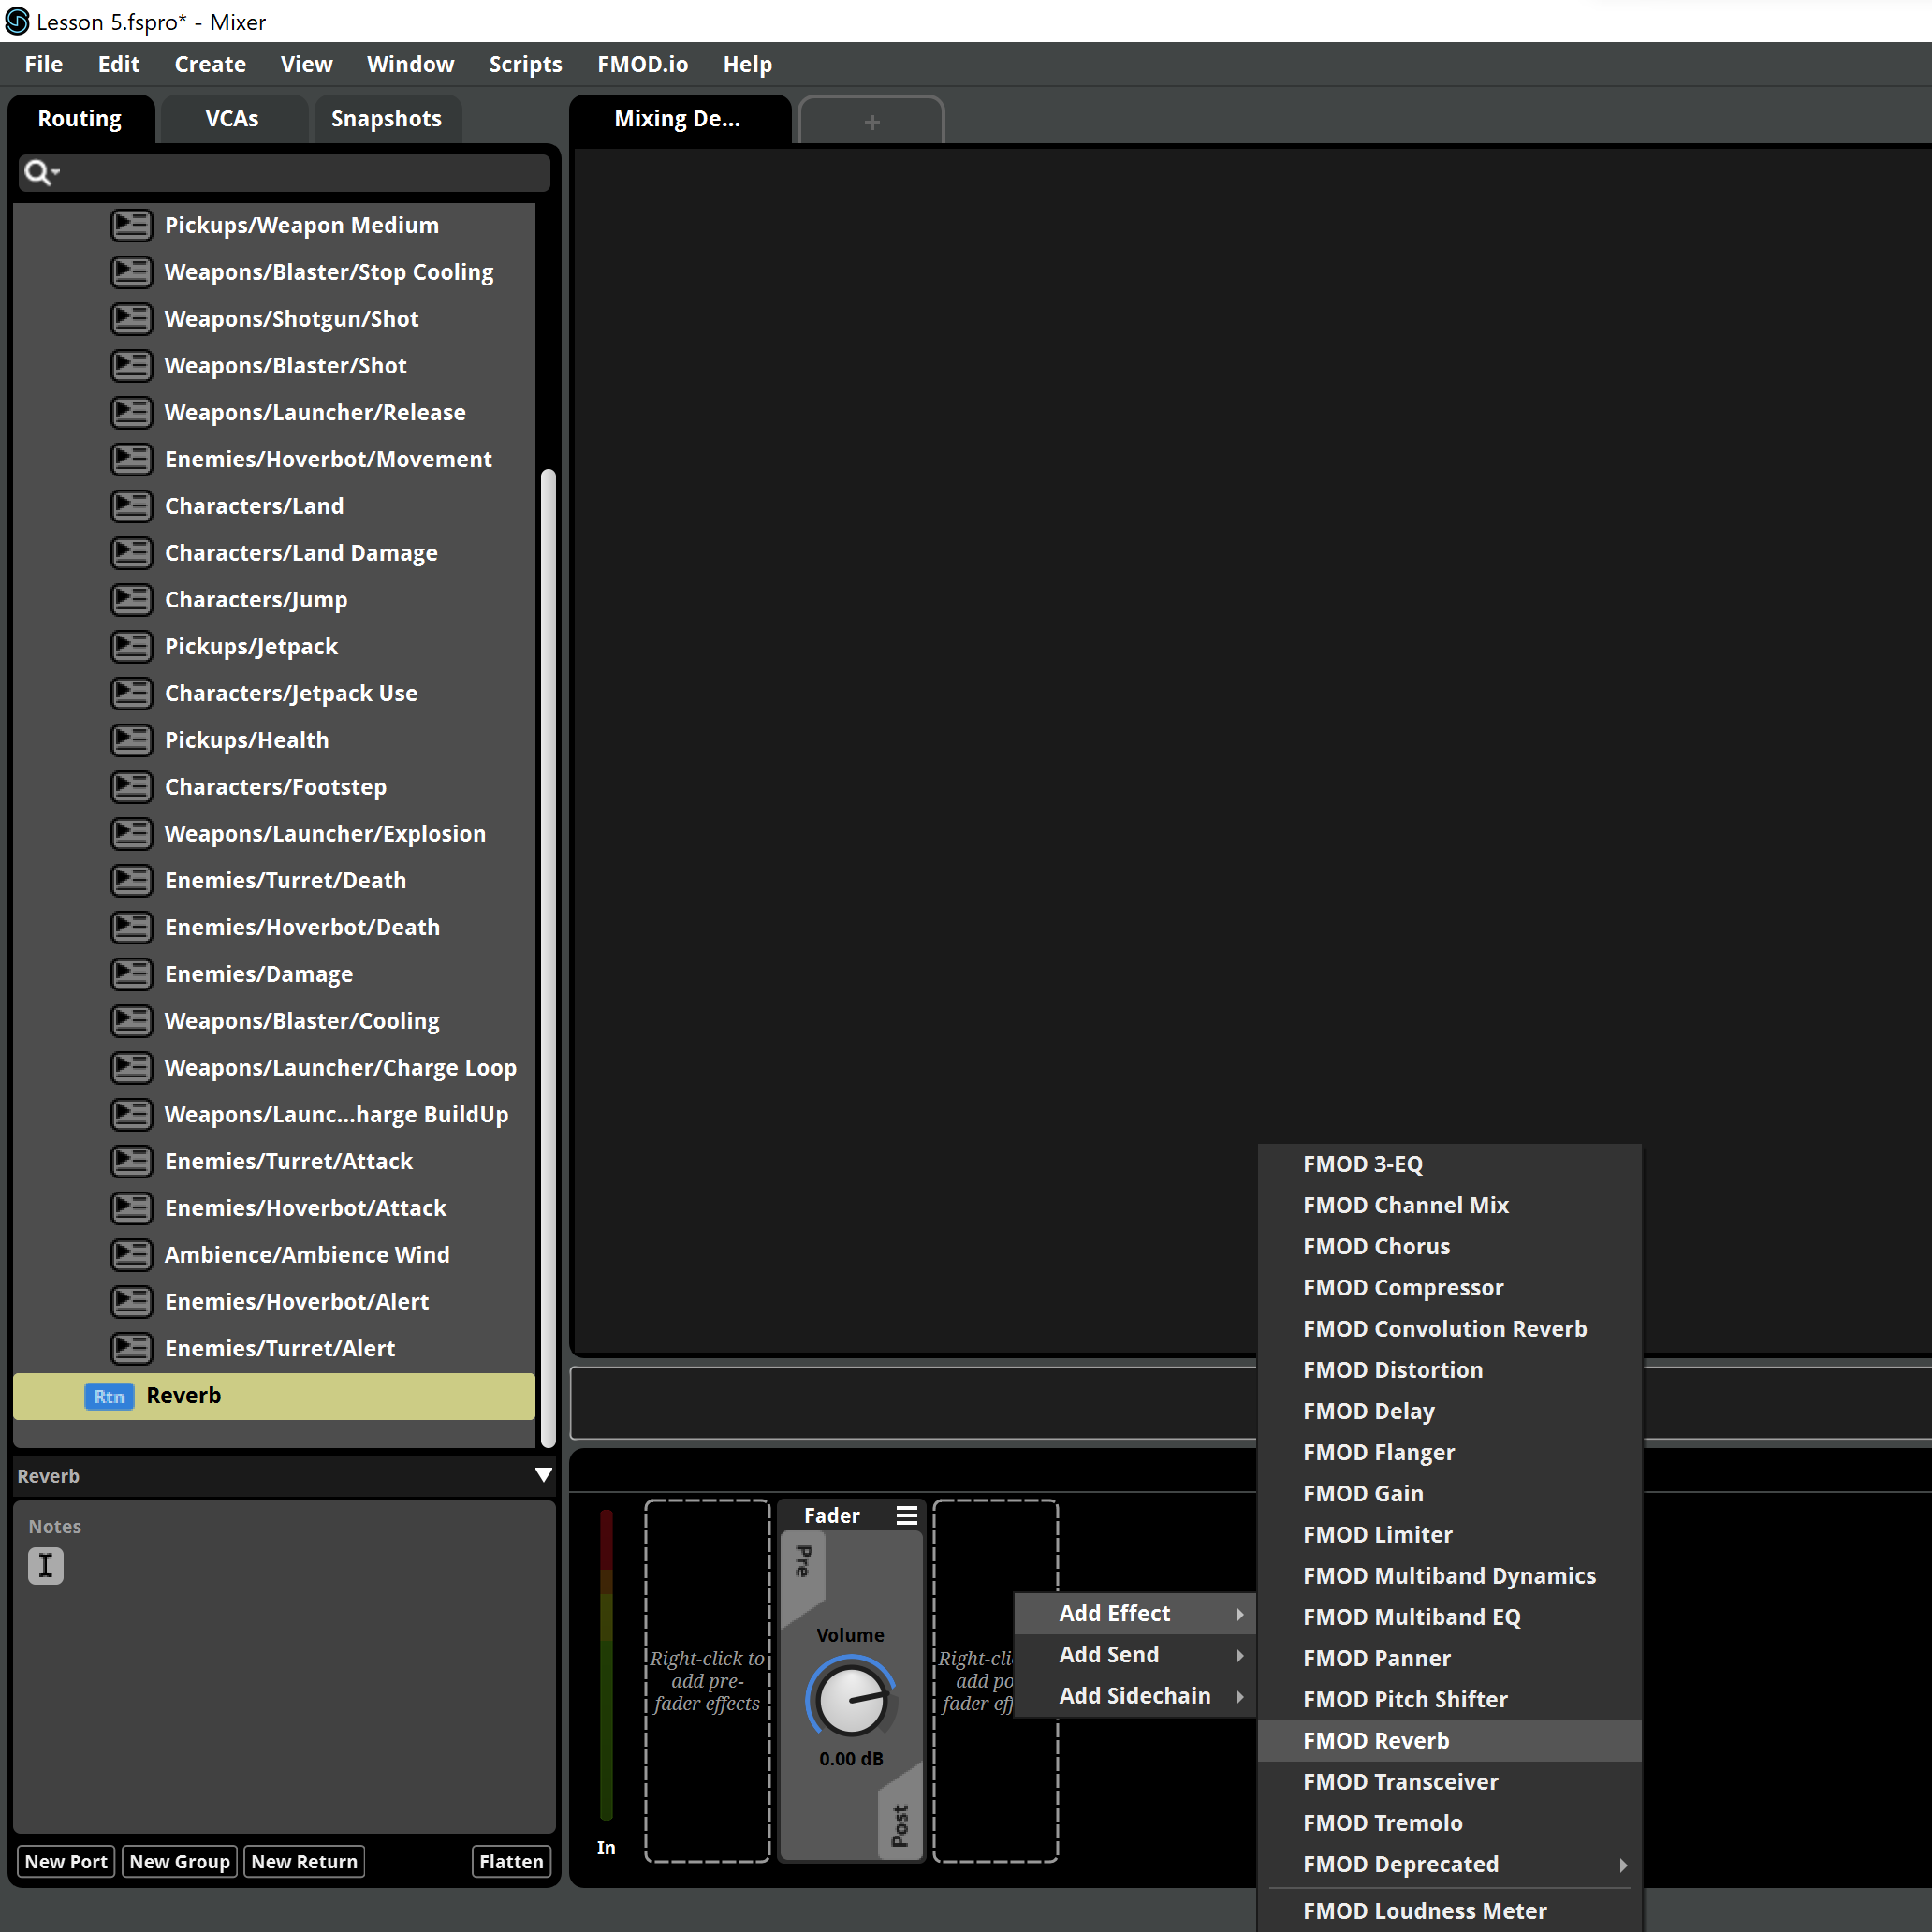Click the event icon beside Weapons/Launcher/Release
This screenshot has width=1932, height=1932.
pos(131,412)
